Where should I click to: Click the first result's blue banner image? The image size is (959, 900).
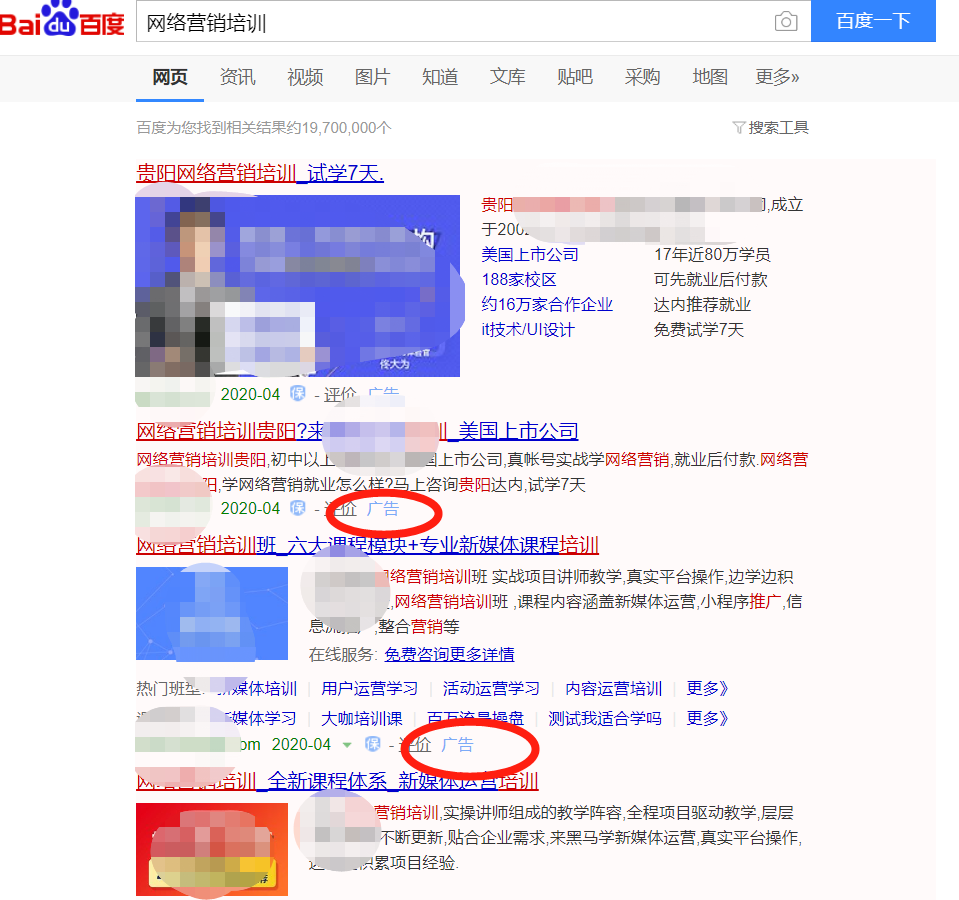(297, 286)
